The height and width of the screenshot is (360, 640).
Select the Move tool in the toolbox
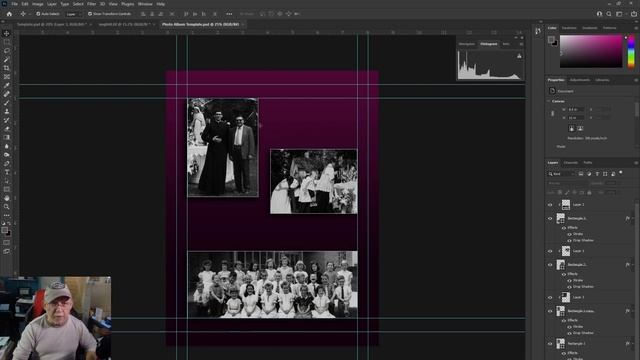7,33
